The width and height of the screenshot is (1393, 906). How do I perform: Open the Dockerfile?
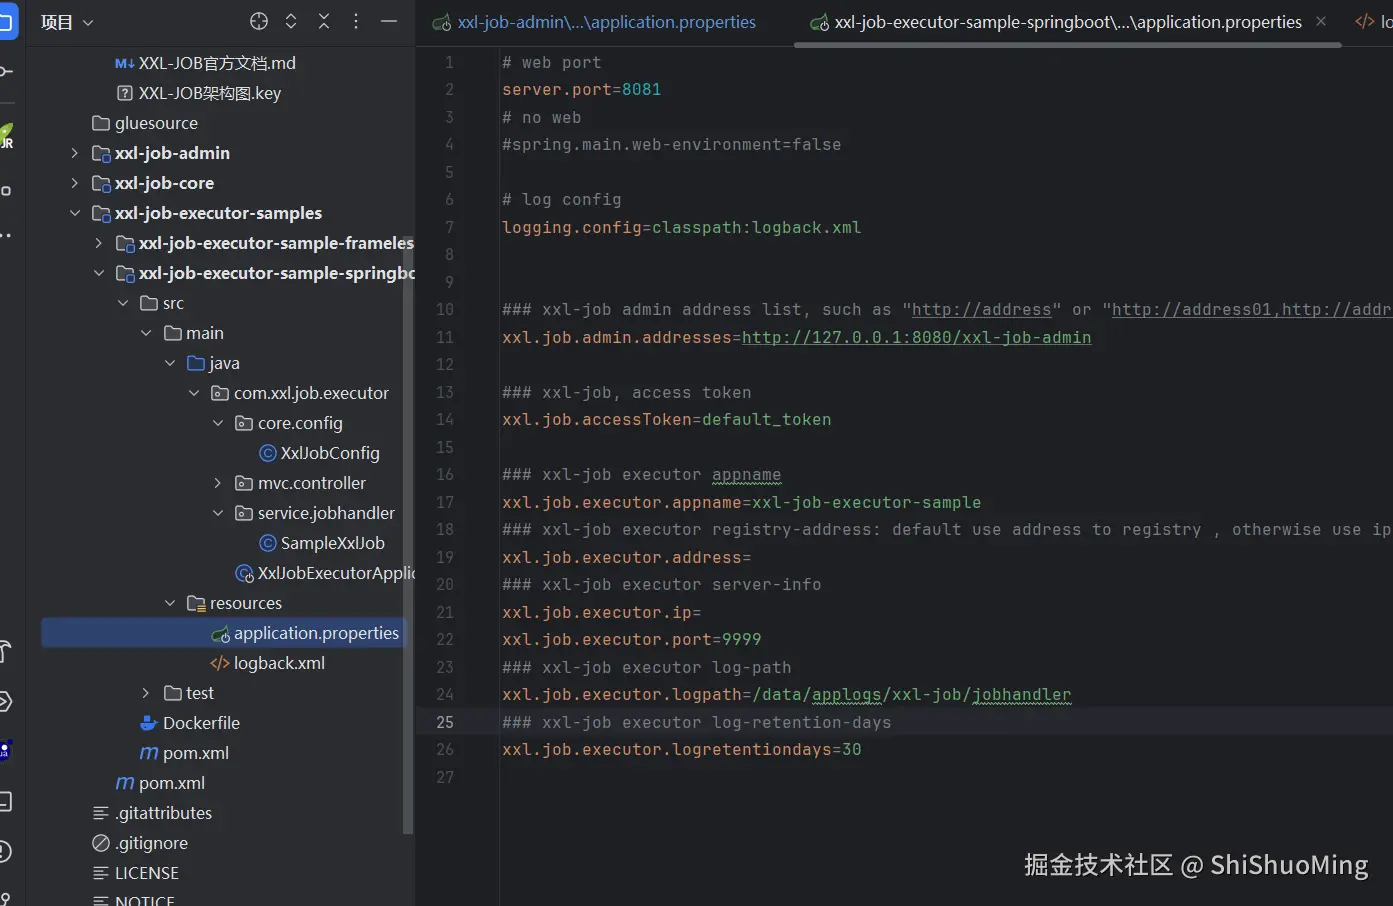point(201,723)
